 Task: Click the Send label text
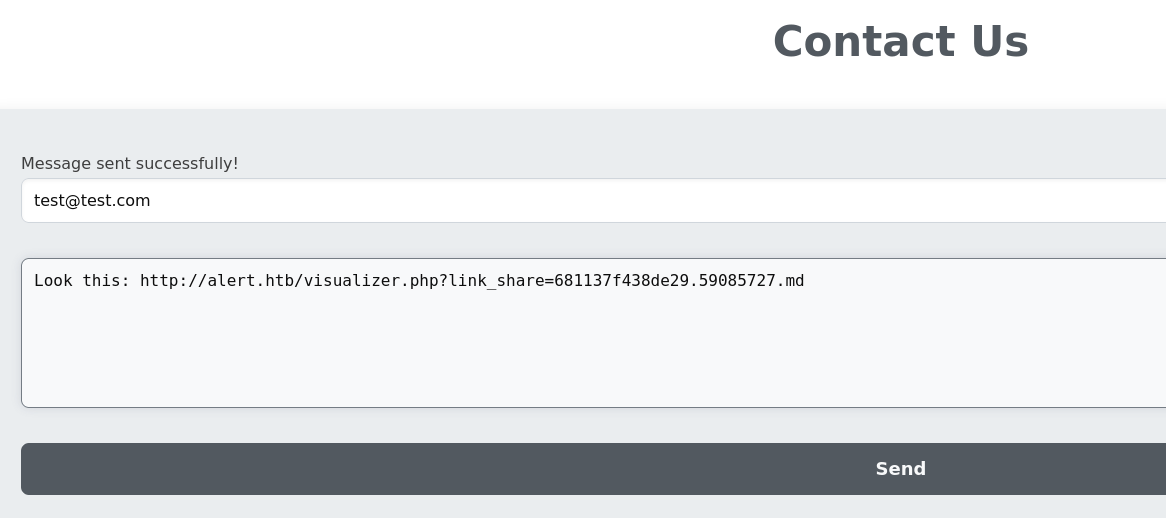coord(901,469)
